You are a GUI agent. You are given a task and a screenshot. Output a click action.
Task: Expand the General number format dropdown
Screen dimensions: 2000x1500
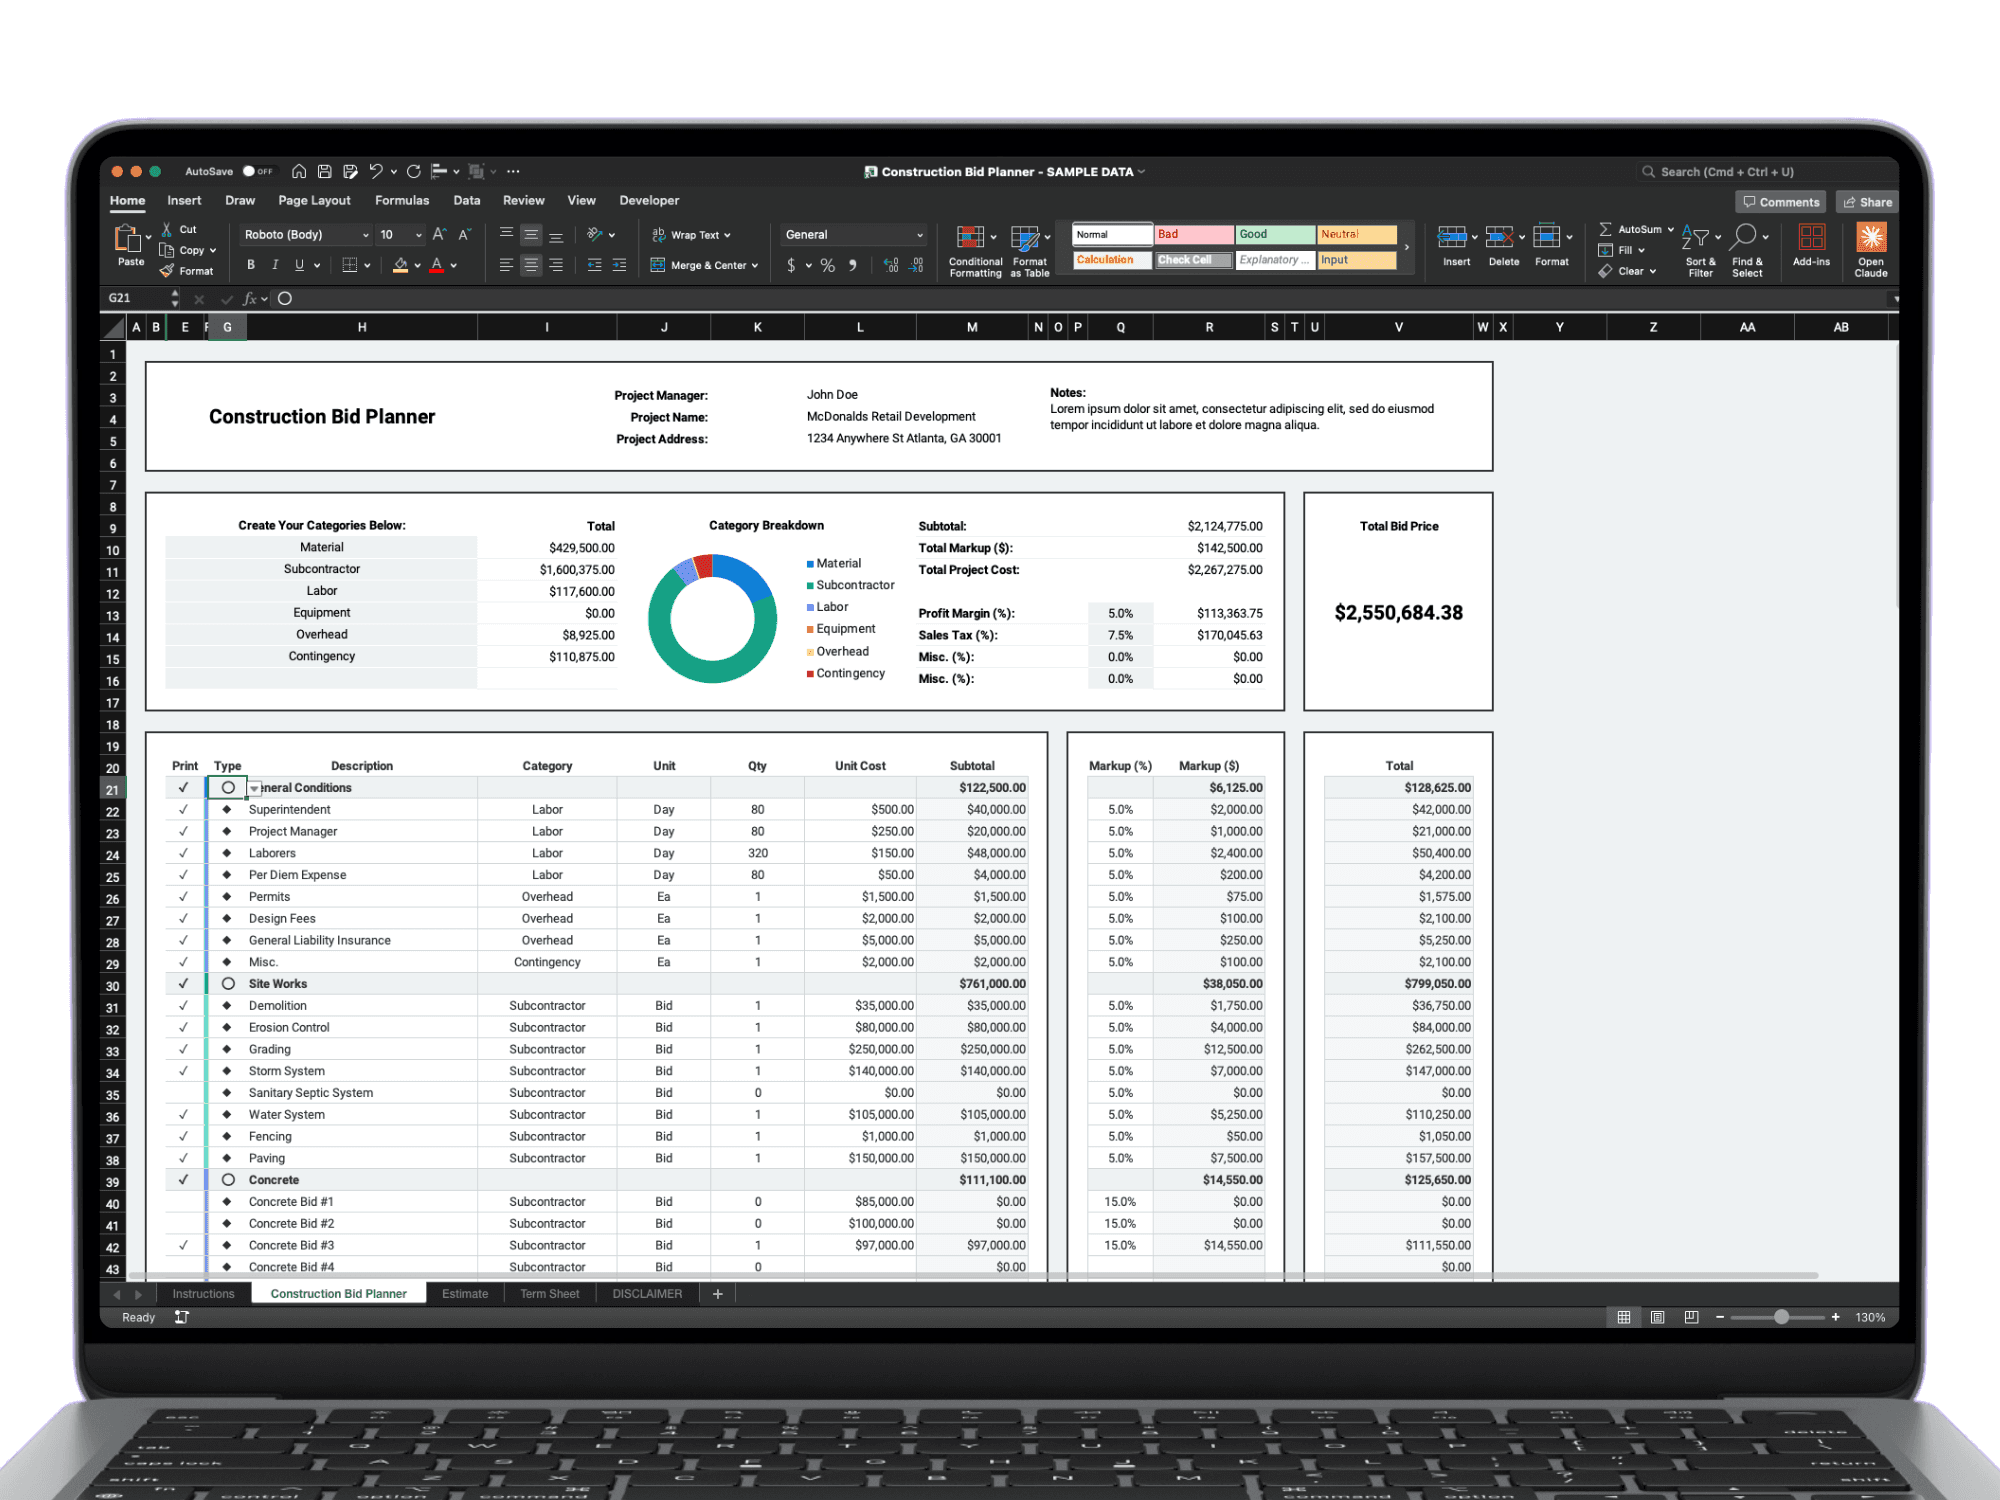coord(920,234)
